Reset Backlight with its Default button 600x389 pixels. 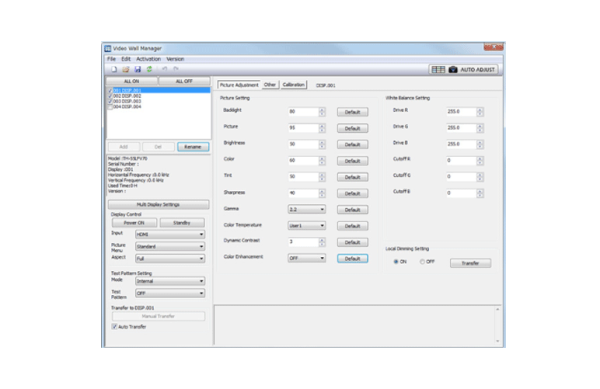coord(352,112)
